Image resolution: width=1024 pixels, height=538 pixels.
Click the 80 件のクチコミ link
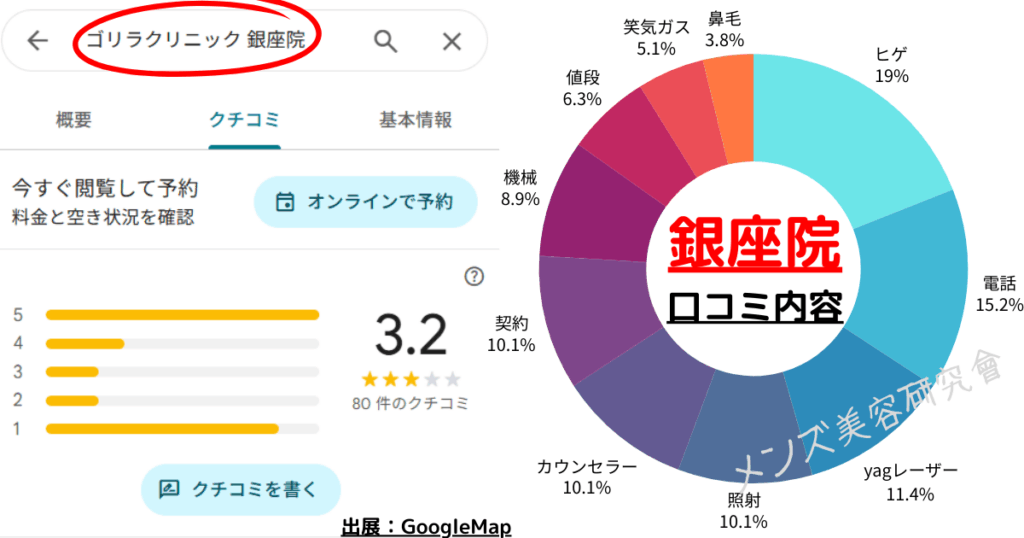click(411, 404)
